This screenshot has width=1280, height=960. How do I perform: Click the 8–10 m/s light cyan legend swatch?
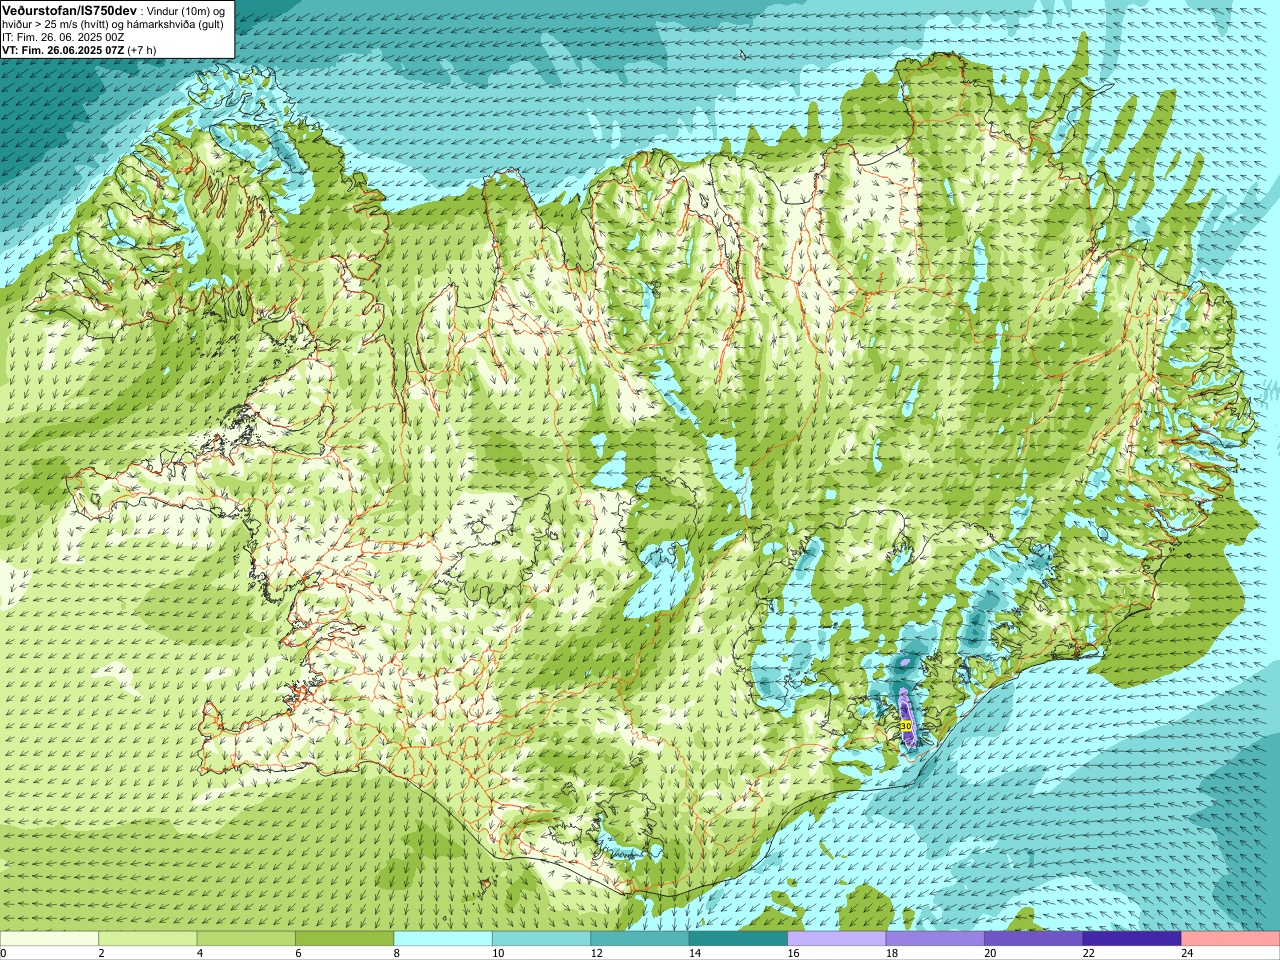(443, 939)
